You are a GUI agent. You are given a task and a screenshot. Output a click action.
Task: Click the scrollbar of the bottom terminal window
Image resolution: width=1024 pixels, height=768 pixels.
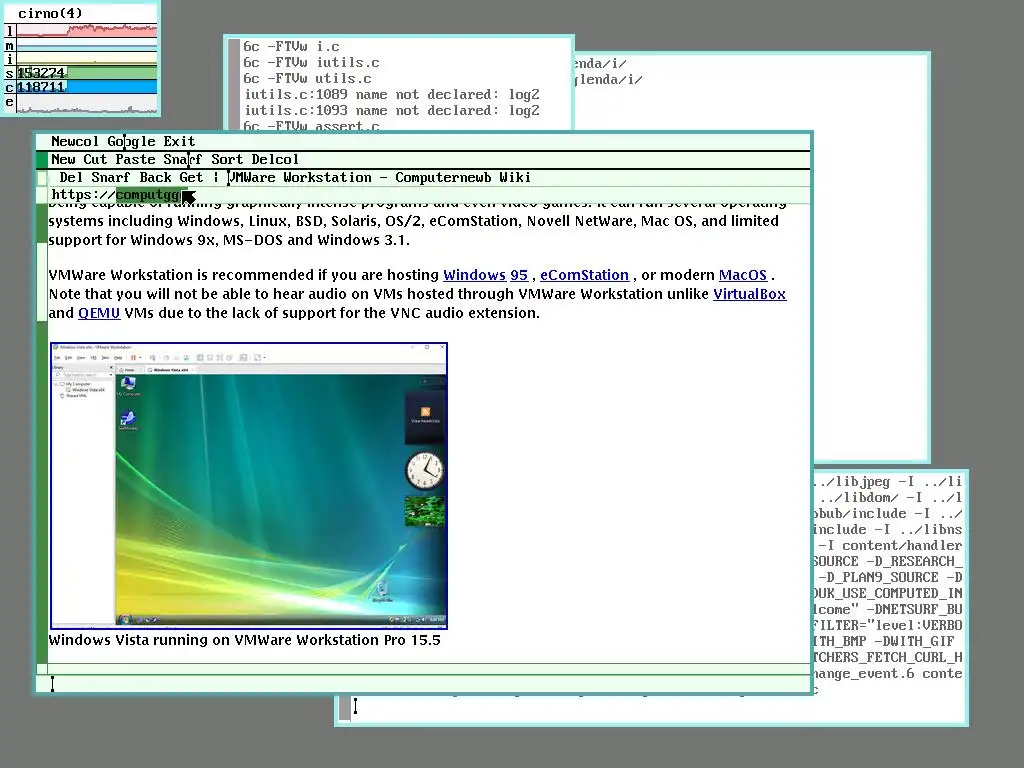[345, 708]
